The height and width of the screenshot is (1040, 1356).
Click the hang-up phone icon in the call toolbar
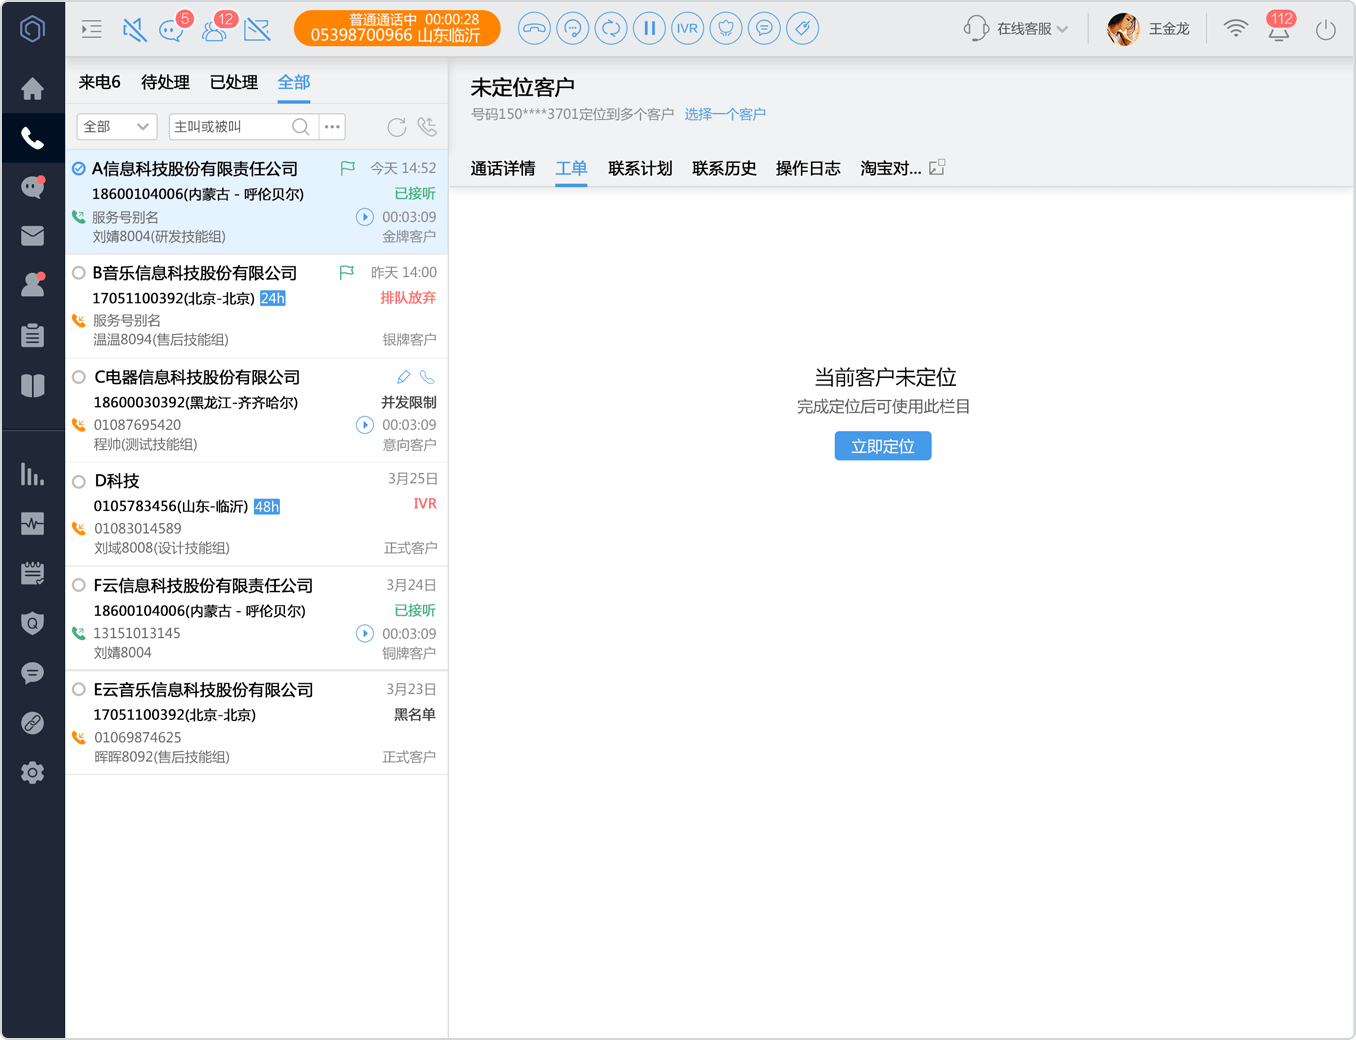tap(535, 28)
